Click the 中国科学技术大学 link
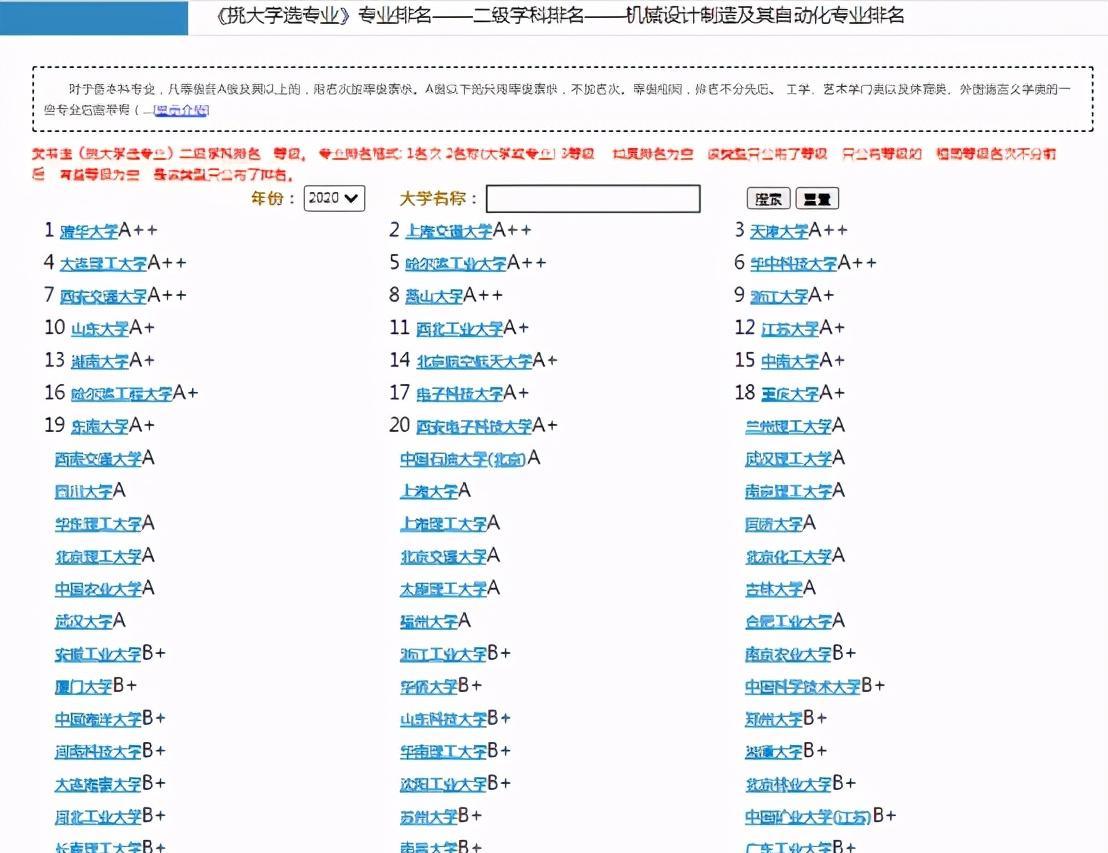This screenshot has width=1108, height=853. click(x=803, y=686)
